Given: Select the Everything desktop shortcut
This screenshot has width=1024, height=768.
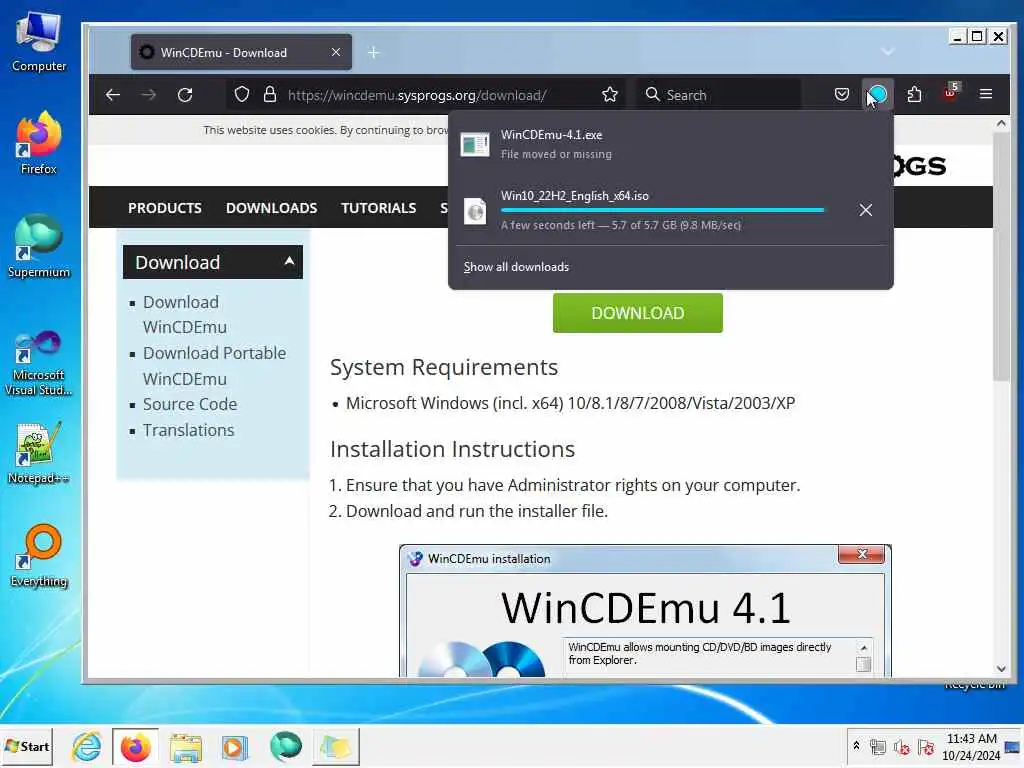Looking at the screenshot, I should 39,556.
